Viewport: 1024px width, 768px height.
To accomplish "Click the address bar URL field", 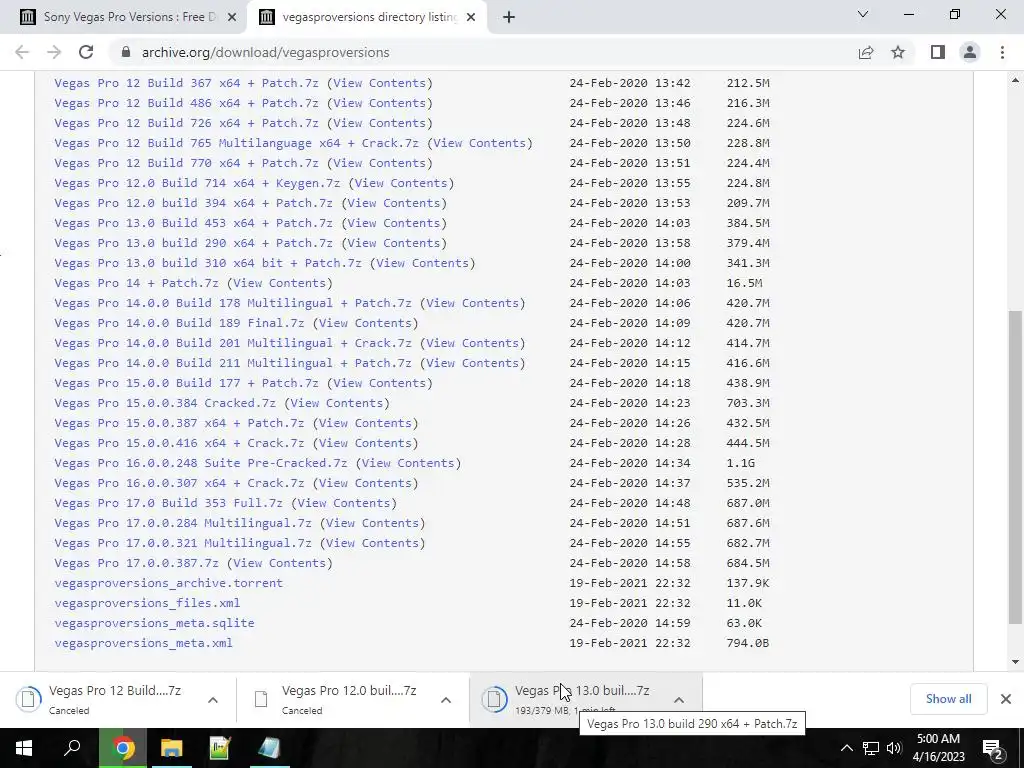I will tap(483, 52).
